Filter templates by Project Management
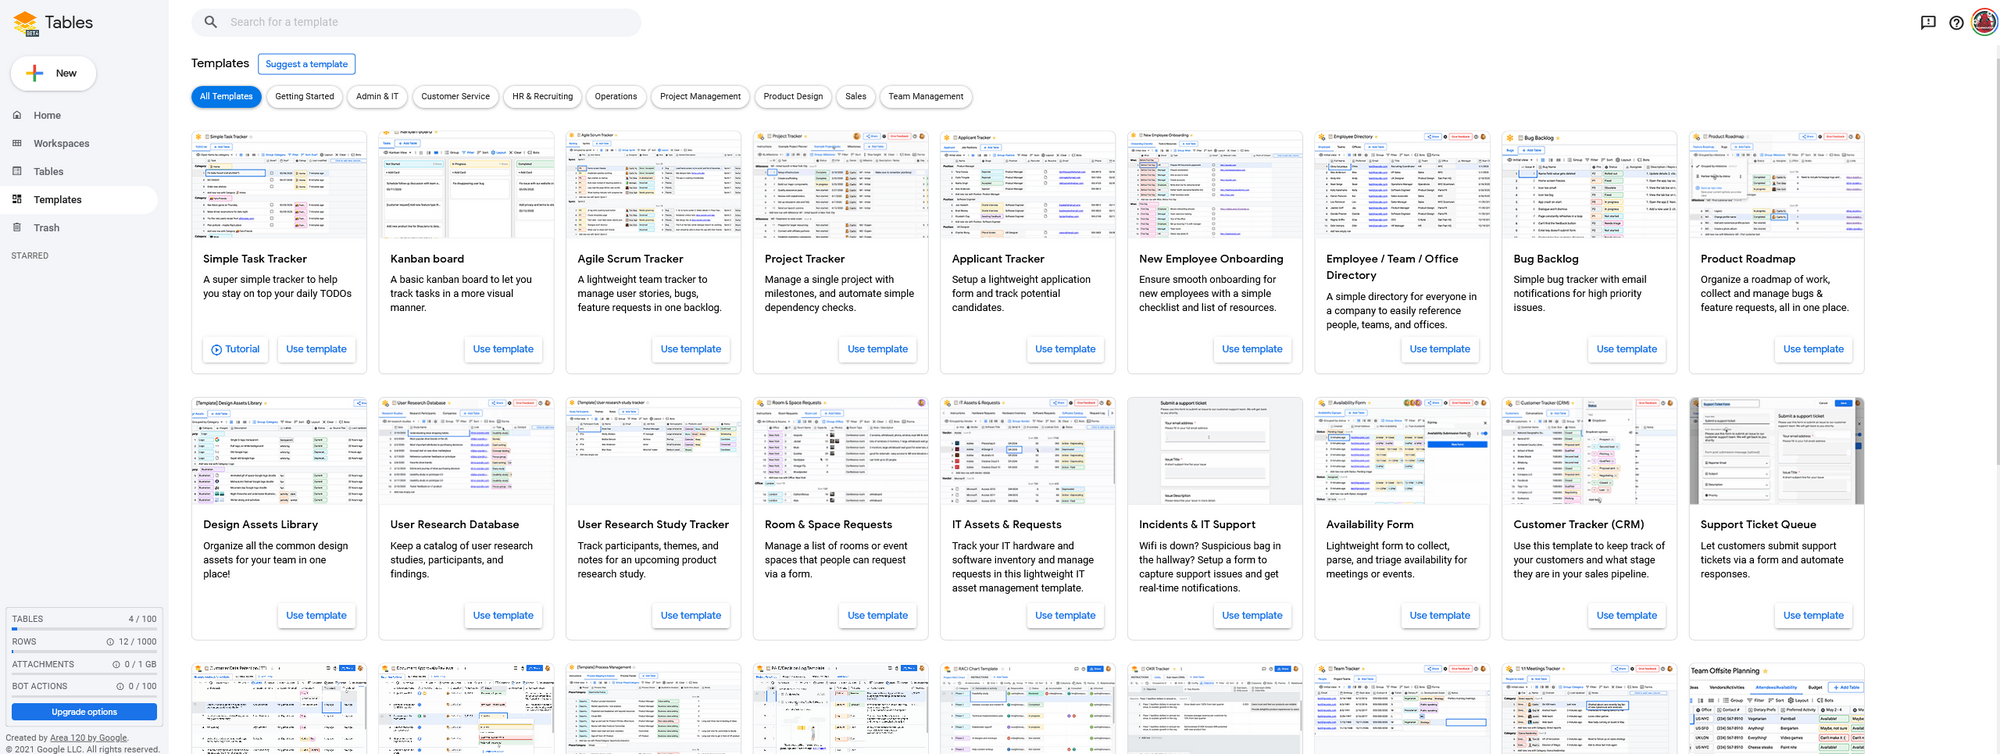Viewport: 2000px width, 754px height. 700,97
